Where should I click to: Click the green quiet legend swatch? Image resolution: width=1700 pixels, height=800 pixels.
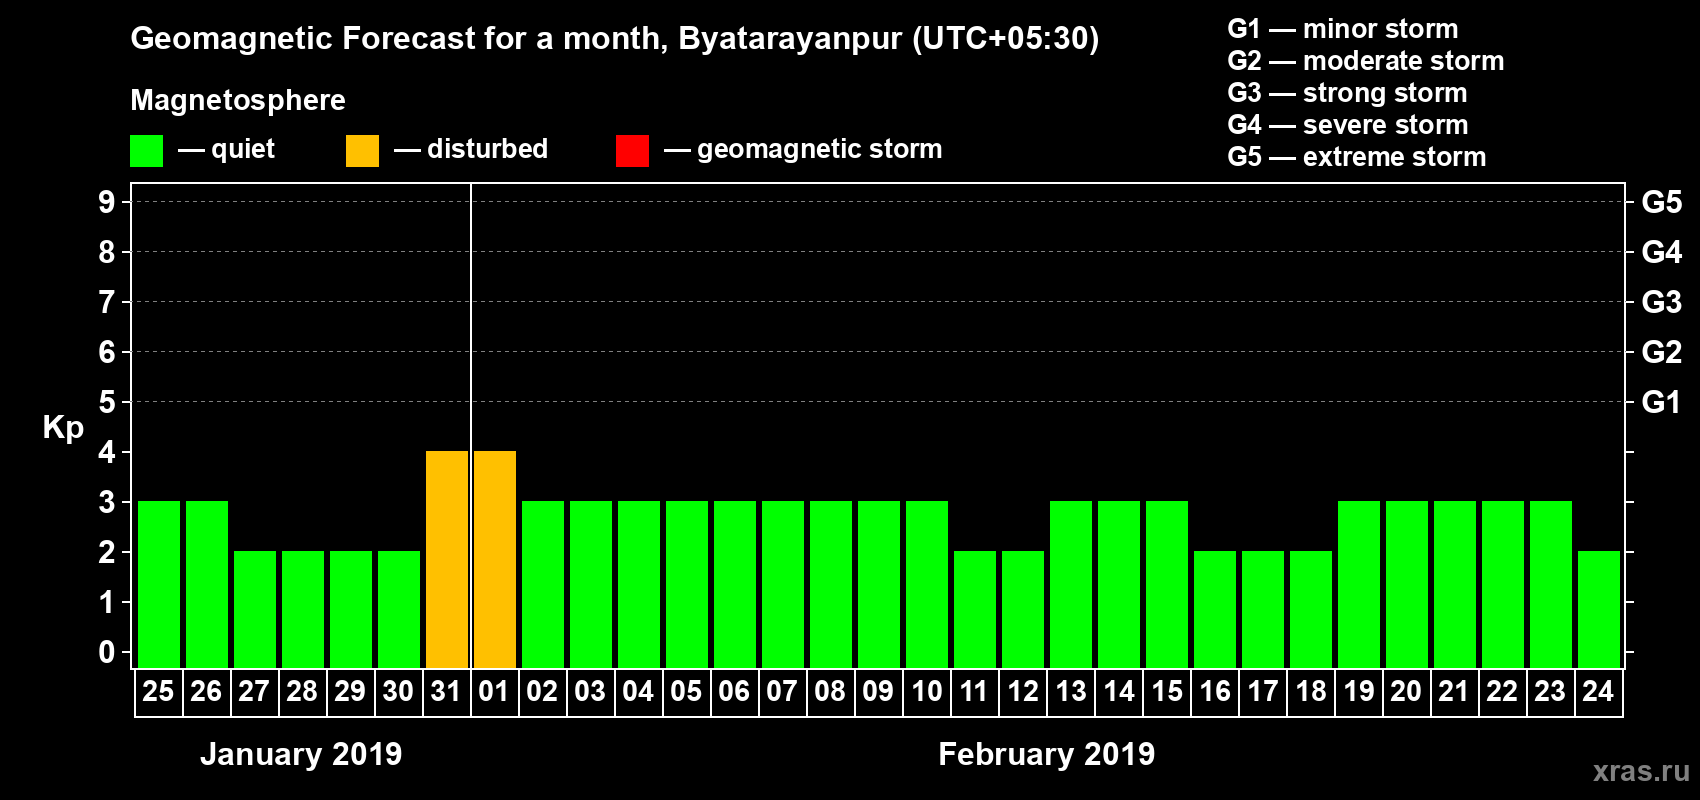coord(146,151)
